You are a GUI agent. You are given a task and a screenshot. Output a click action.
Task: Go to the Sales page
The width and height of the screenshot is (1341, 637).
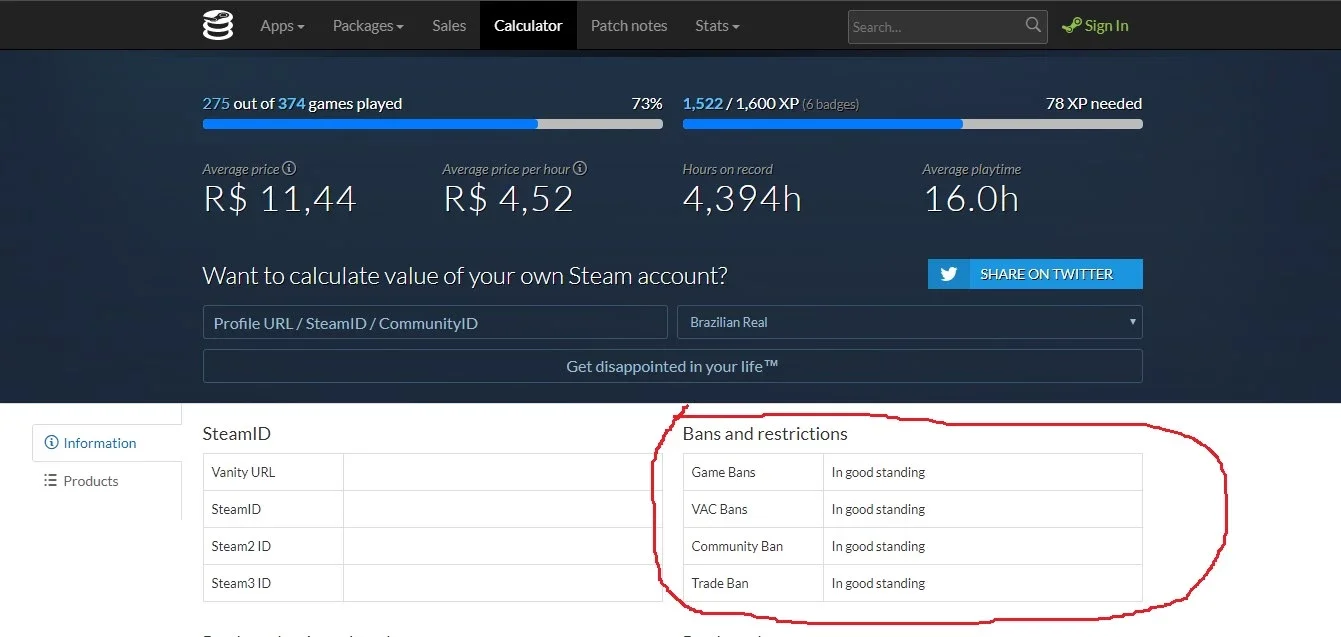(x=449, y=26)
